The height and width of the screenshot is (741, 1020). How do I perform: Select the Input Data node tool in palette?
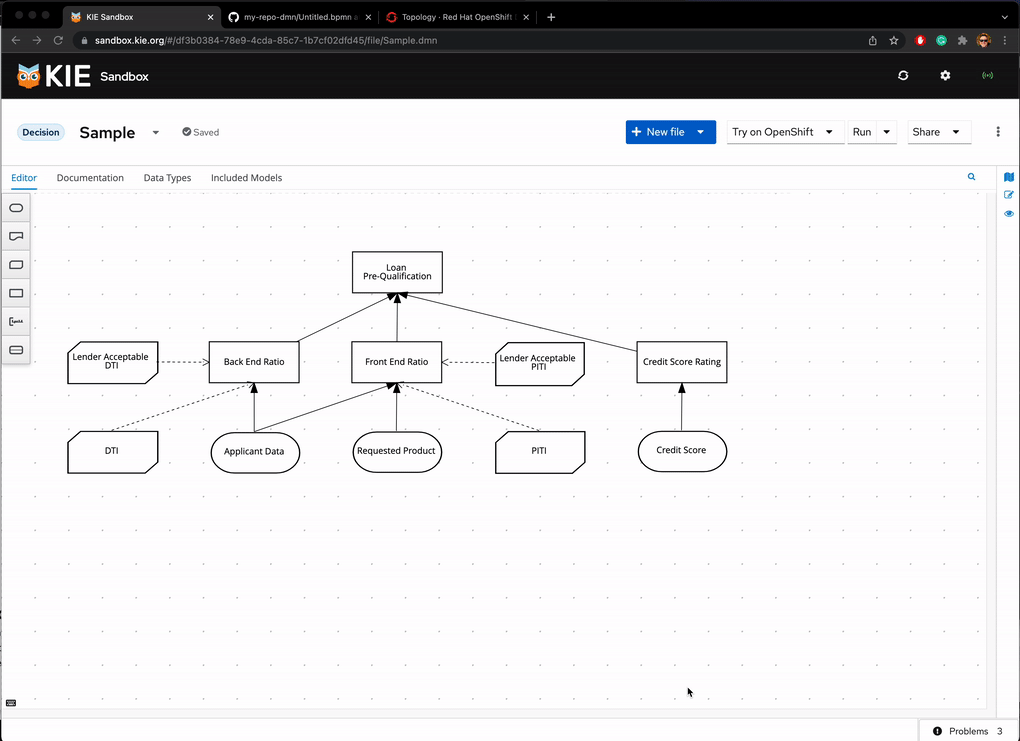pyautogui.click(x=16, y=208)
